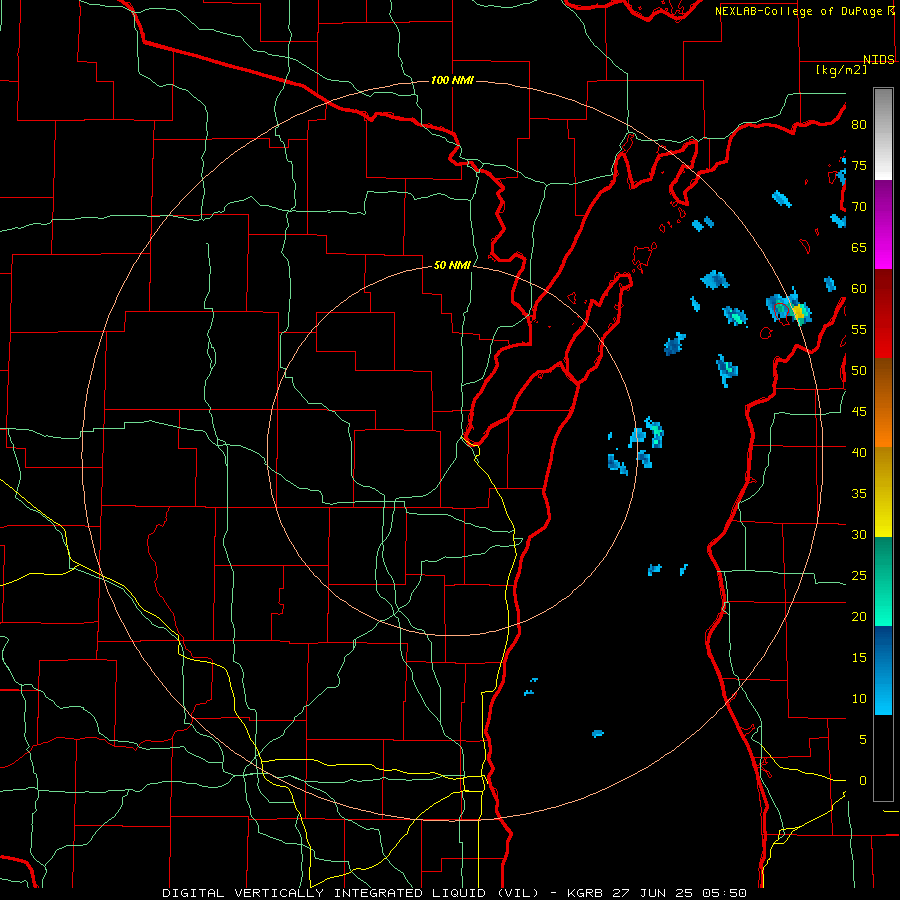The height and width of the screenshot is (900, 900).
Task: Pick the orange-brown segment of color bar
Action: tap(883, 402)
